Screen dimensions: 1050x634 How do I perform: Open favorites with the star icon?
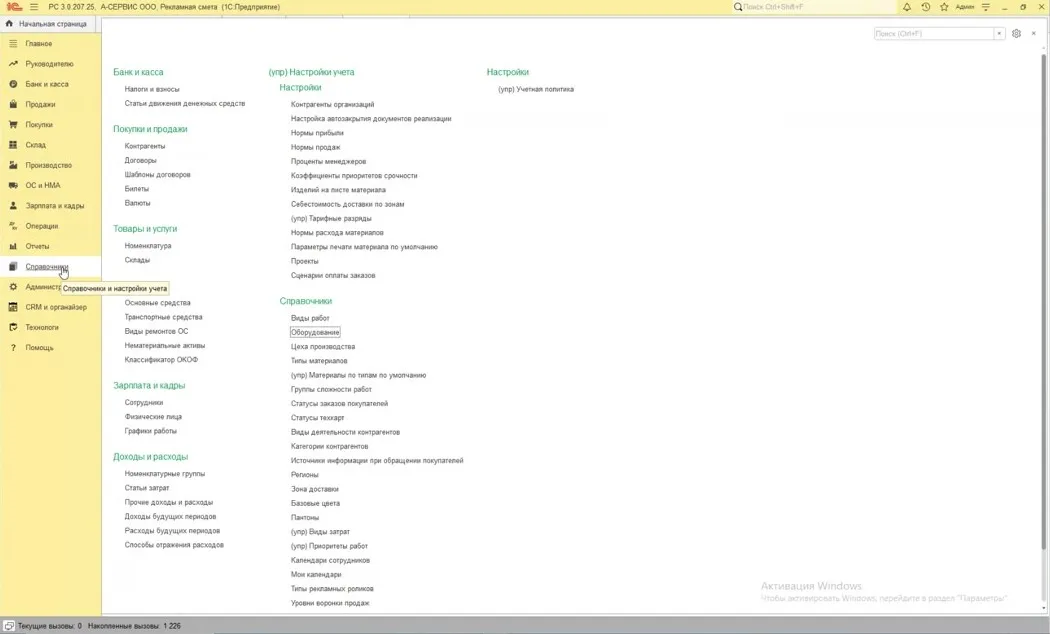(x=944, y=7)
